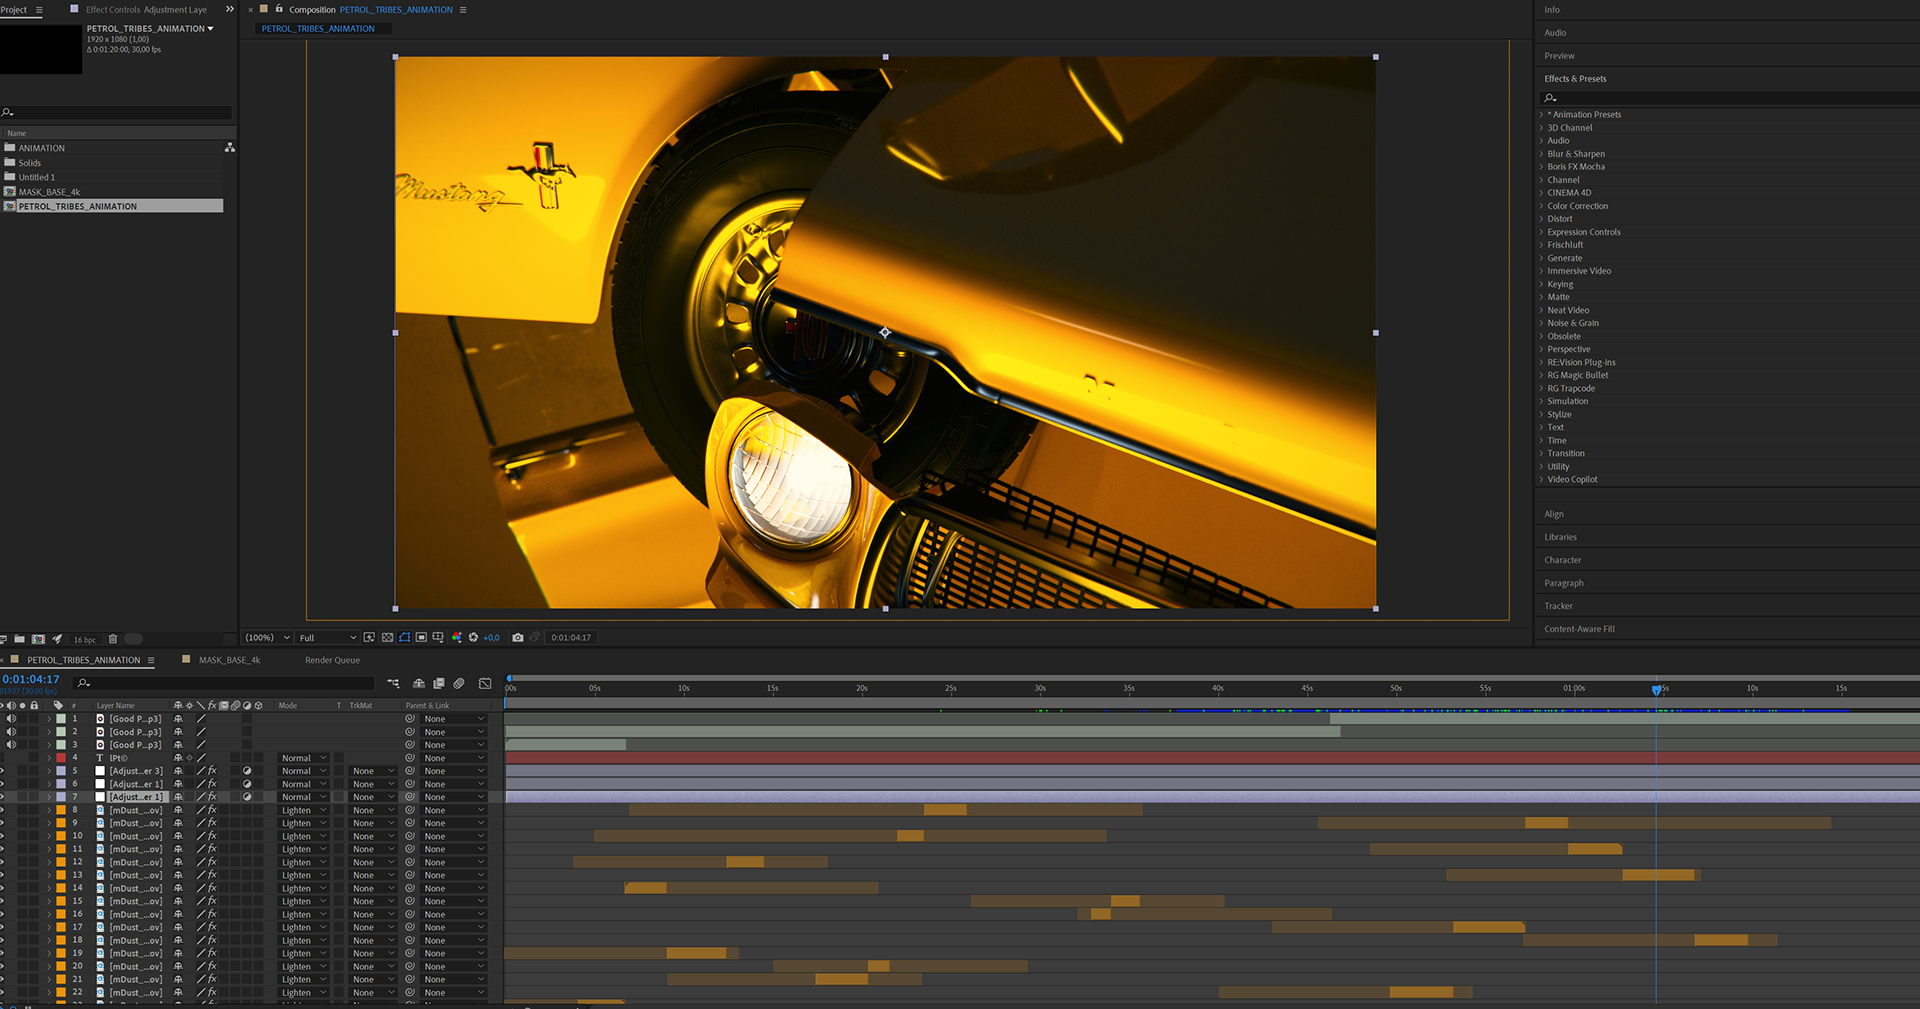Open the Preview panel
The width and height of the screenshot is (1920, 1009).
click(1559, 56)
